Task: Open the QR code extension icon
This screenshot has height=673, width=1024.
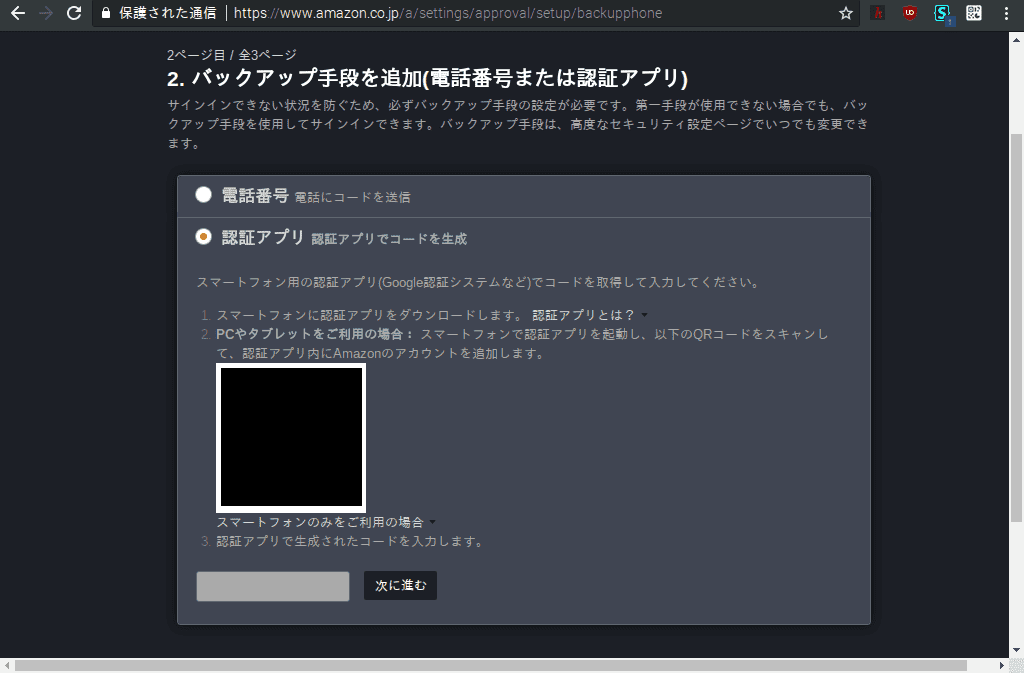Action: (x=974, y=12)
